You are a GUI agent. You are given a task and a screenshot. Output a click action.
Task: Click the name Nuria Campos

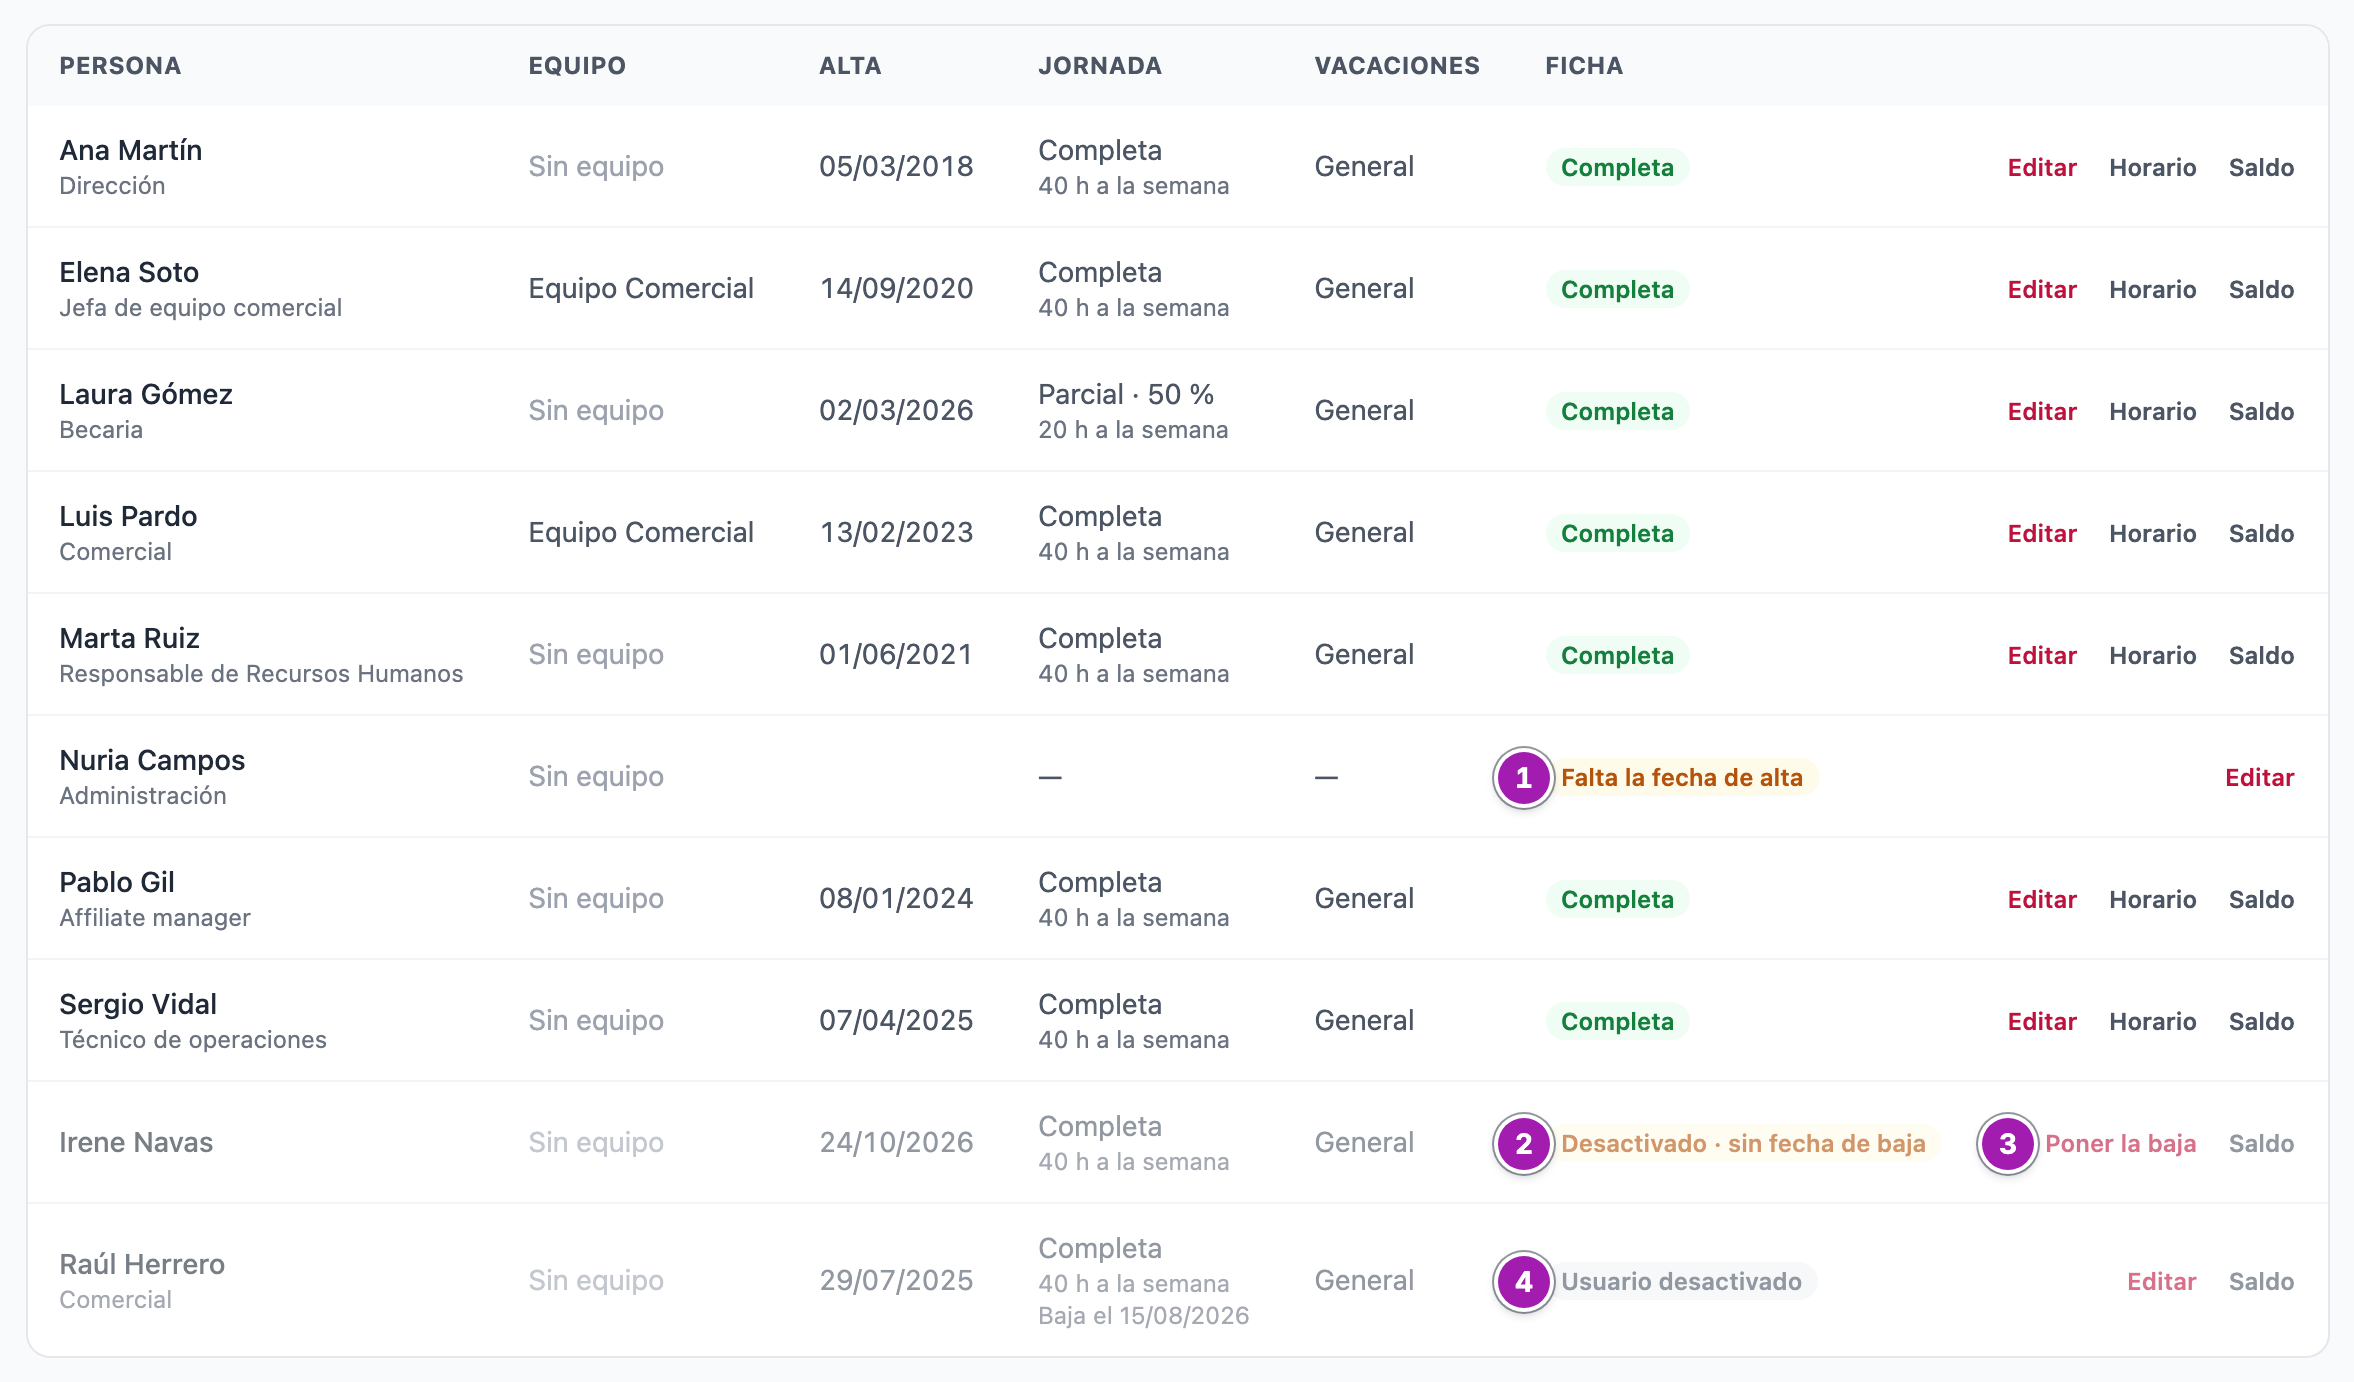pyautogui.click(x=152, y=760)
